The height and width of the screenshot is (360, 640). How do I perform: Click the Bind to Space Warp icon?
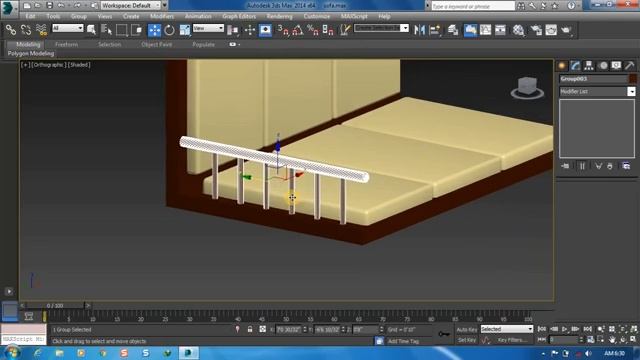coord(41,30)
